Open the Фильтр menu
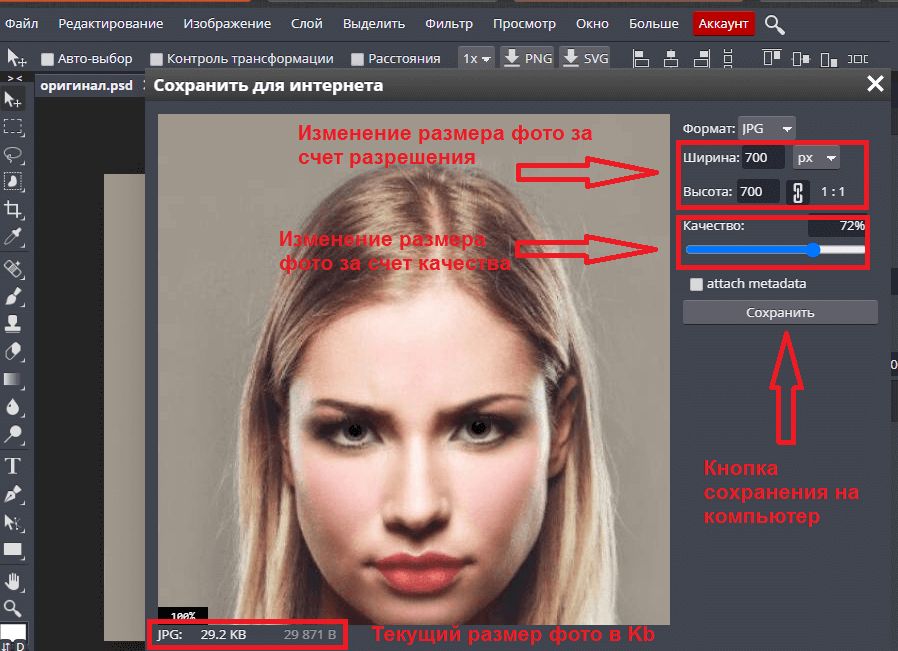Image resolution: width=898 pixels, height=651 pixels. pos(449,23)
